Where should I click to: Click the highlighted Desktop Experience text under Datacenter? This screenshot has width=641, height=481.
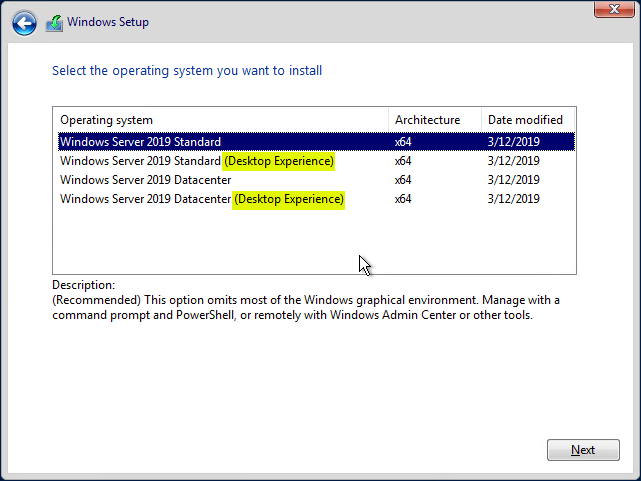coord(289,199)
